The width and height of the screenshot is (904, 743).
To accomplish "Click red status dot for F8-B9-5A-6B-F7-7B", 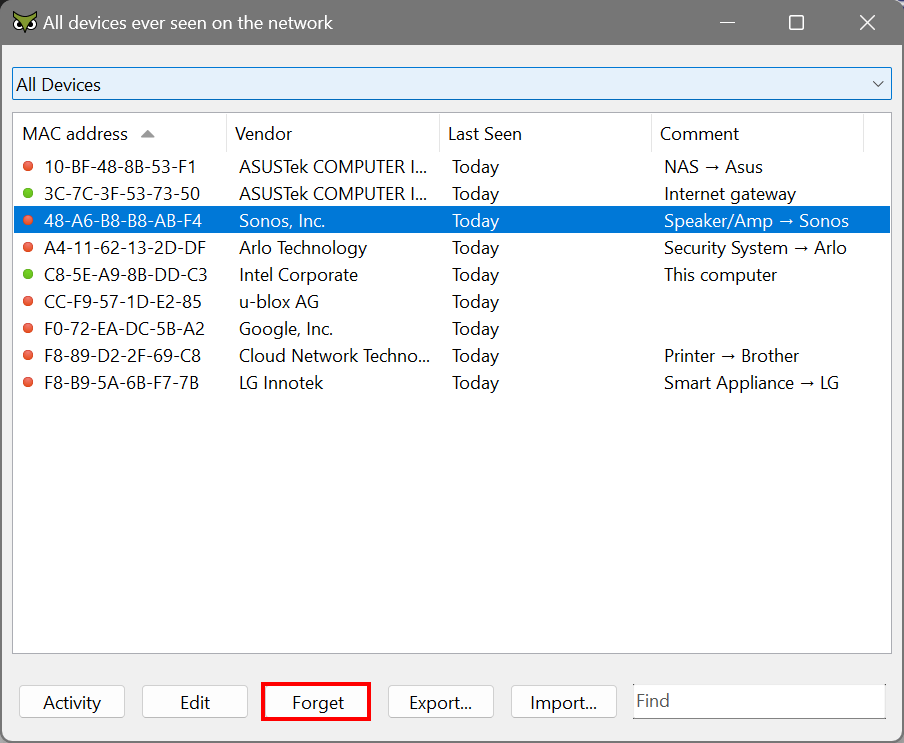I will 28,382.
